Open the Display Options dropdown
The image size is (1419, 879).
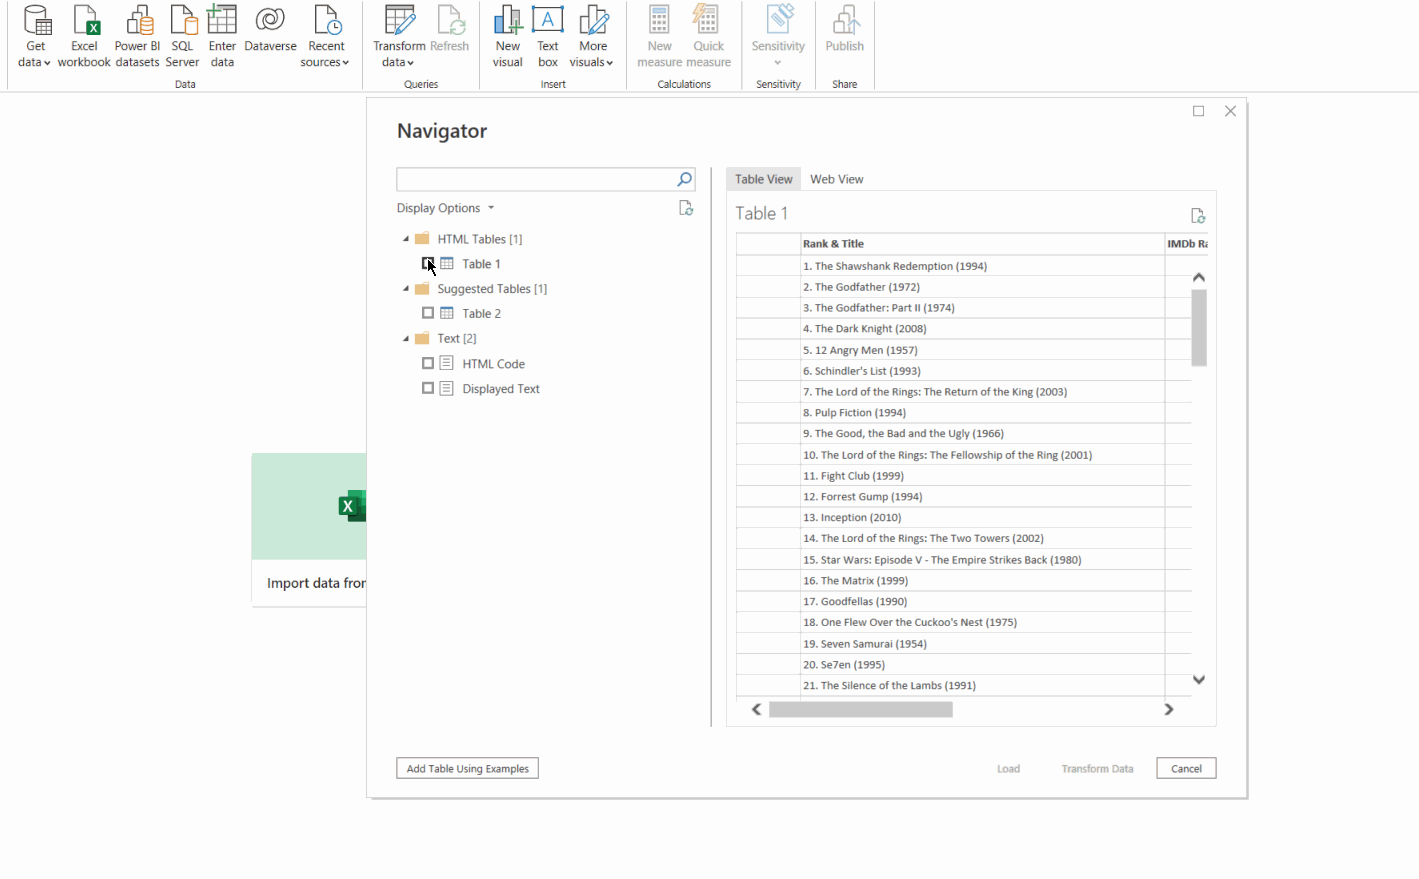446,208
